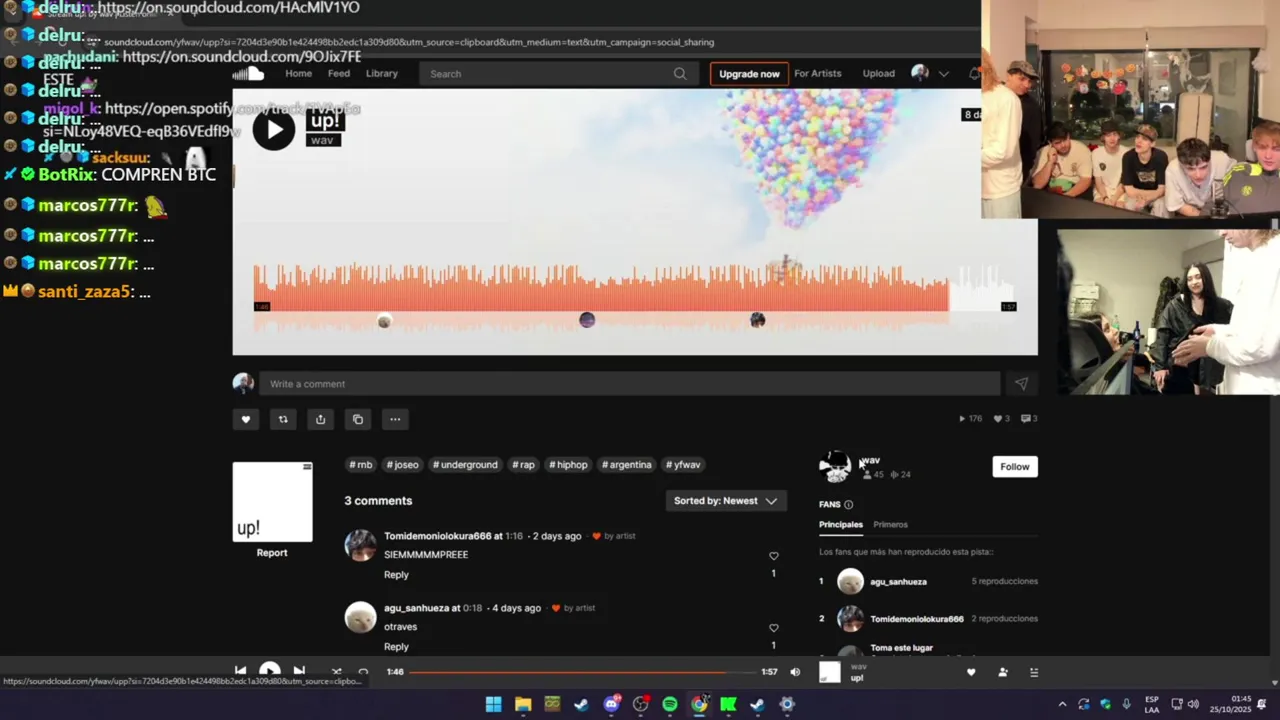Open the Library page
This screenshot has width=1280, height=720.
point(382,73)
